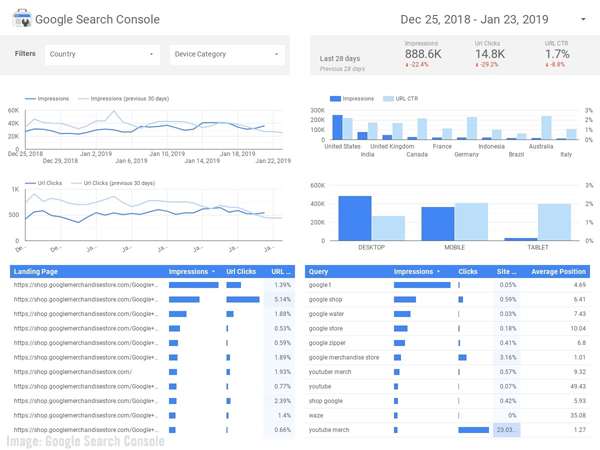Click the -22.4% impressions change indicator

point(417,65)
